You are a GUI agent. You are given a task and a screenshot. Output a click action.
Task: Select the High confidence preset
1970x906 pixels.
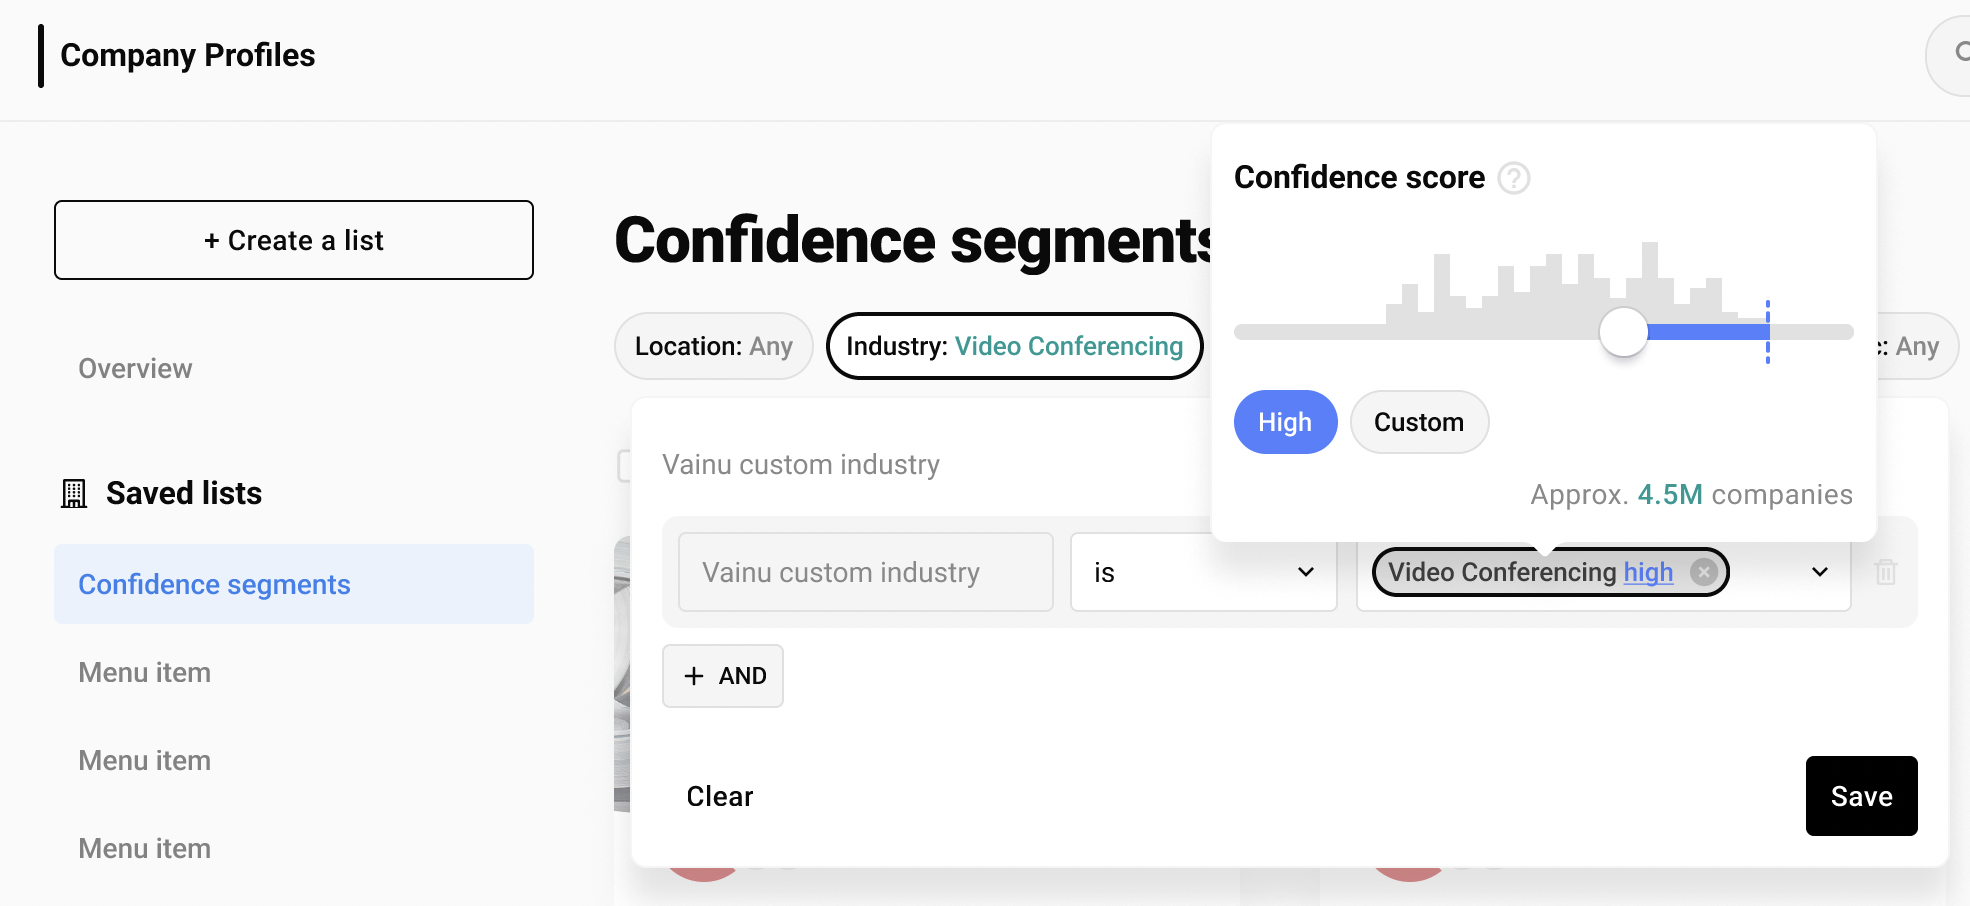tap(1284, 422)
